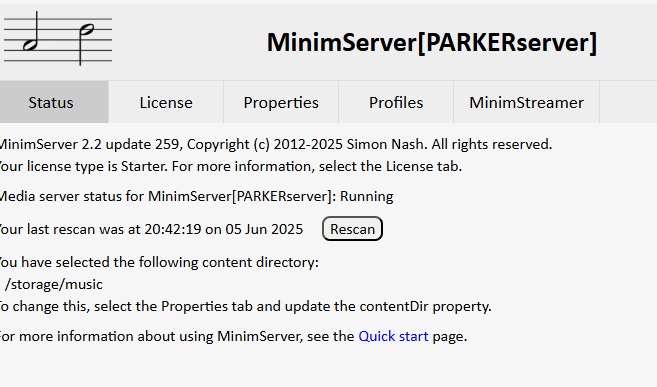Click the Rescan button

point(352,229)
